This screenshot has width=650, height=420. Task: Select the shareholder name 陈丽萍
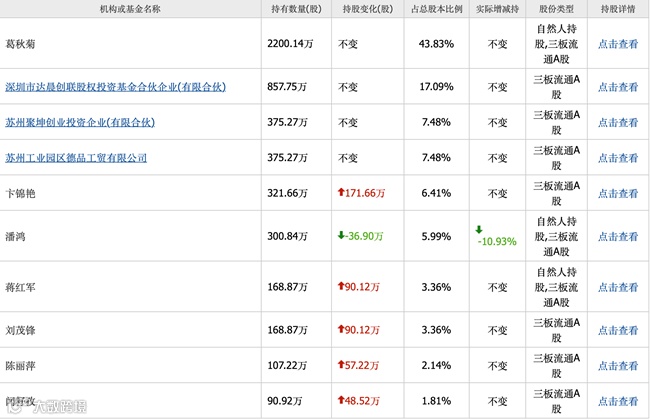pyautogui.click(x=20, y=366)
